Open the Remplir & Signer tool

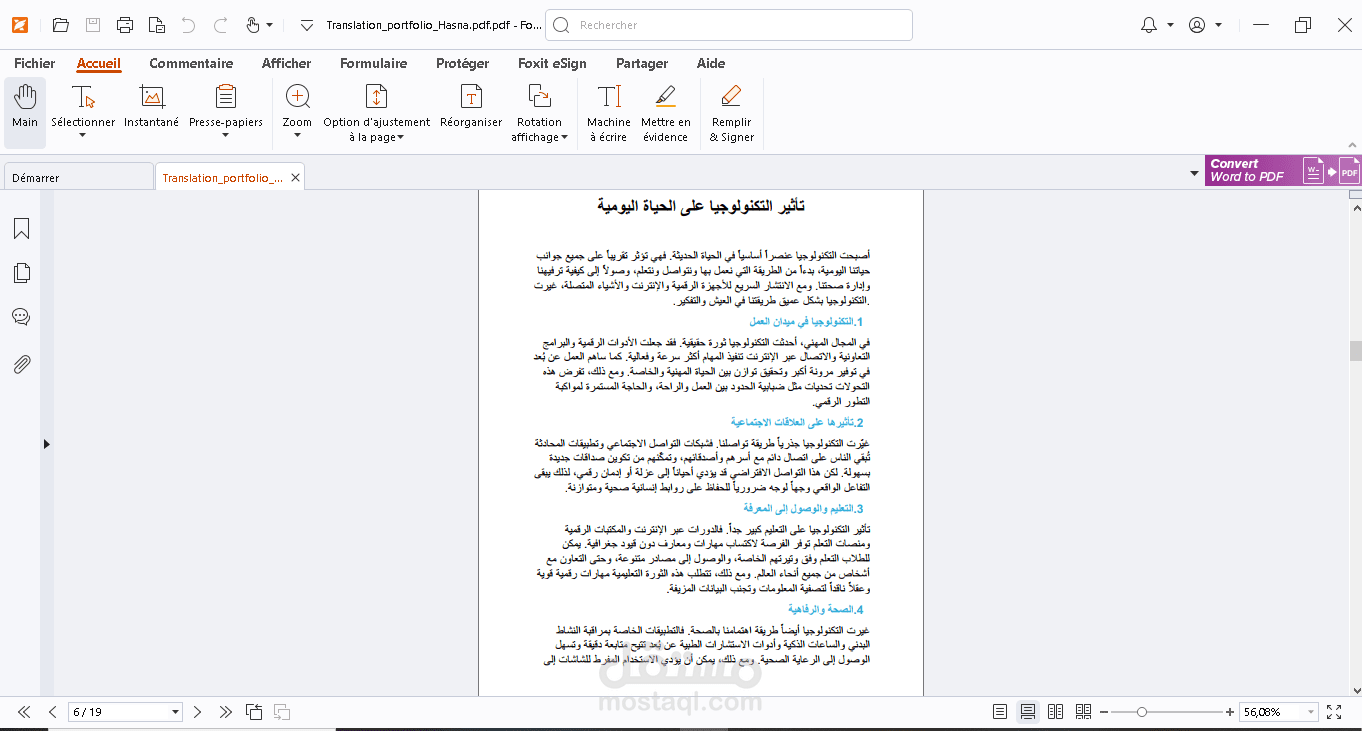[732, 112]
